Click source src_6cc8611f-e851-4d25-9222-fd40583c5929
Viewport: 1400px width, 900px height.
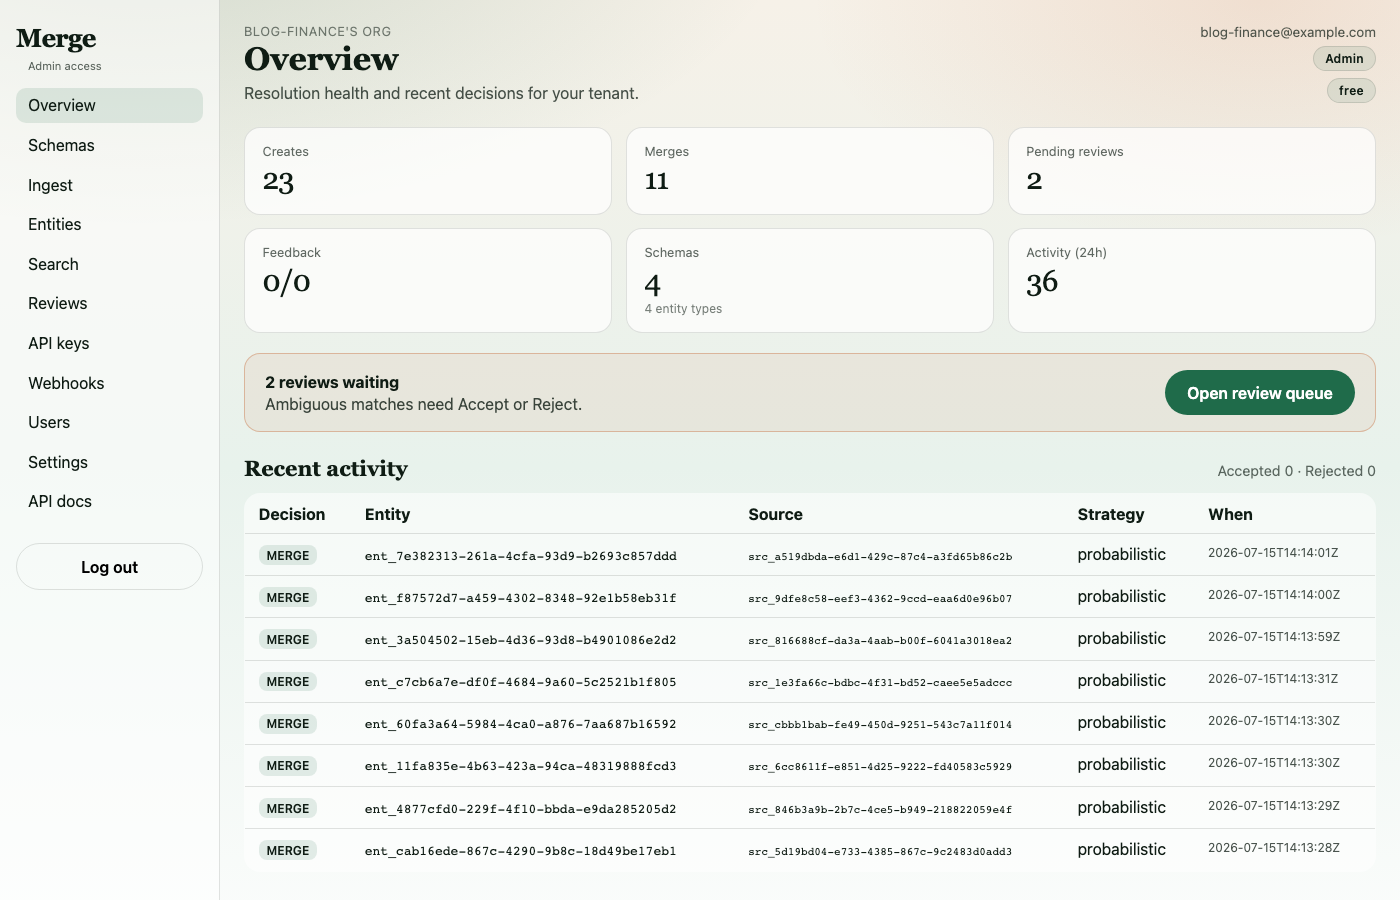pyautogui.click(x=880, y=767)
